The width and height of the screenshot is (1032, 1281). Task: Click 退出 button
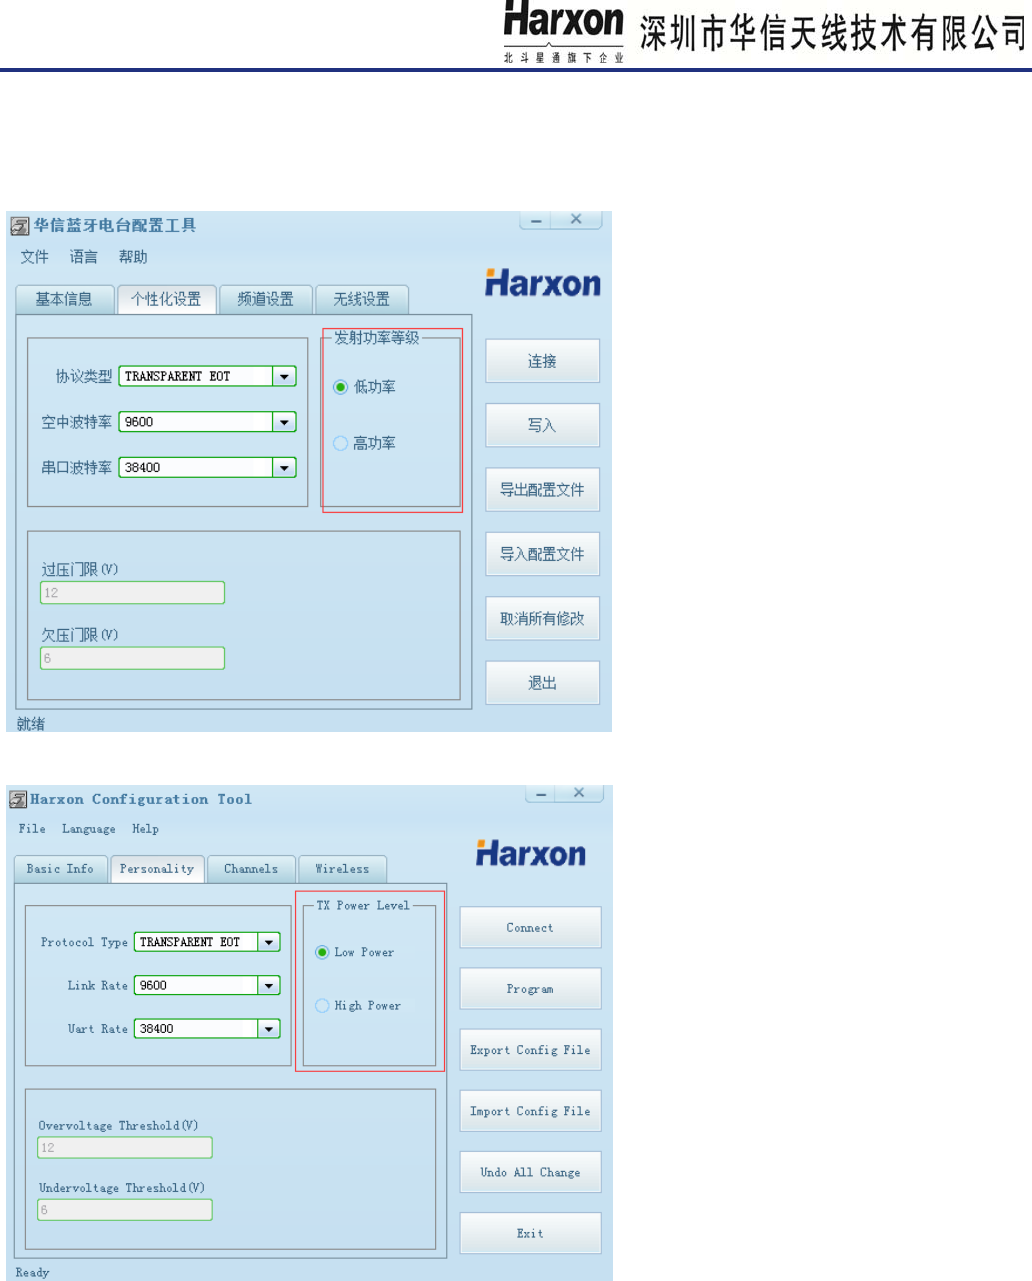[542, 683]
